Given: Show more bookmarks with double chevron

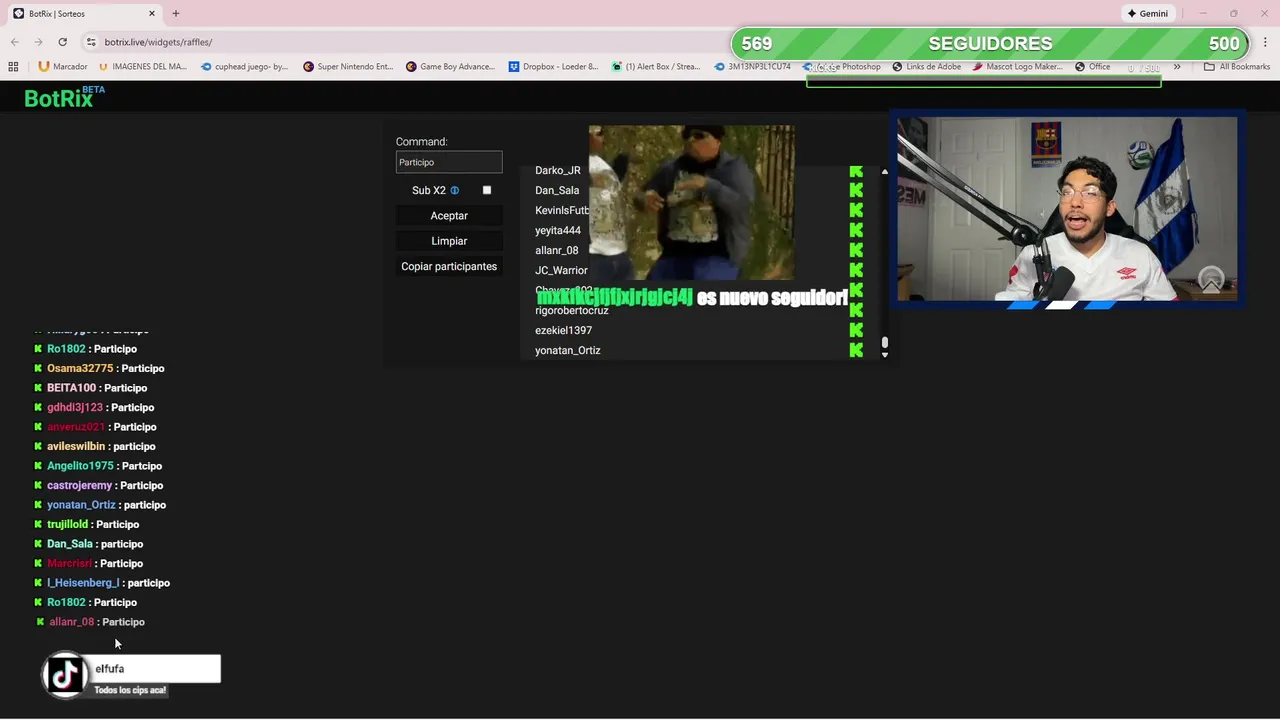Looking at the screenshot, I should click(x=1177, y=67).
